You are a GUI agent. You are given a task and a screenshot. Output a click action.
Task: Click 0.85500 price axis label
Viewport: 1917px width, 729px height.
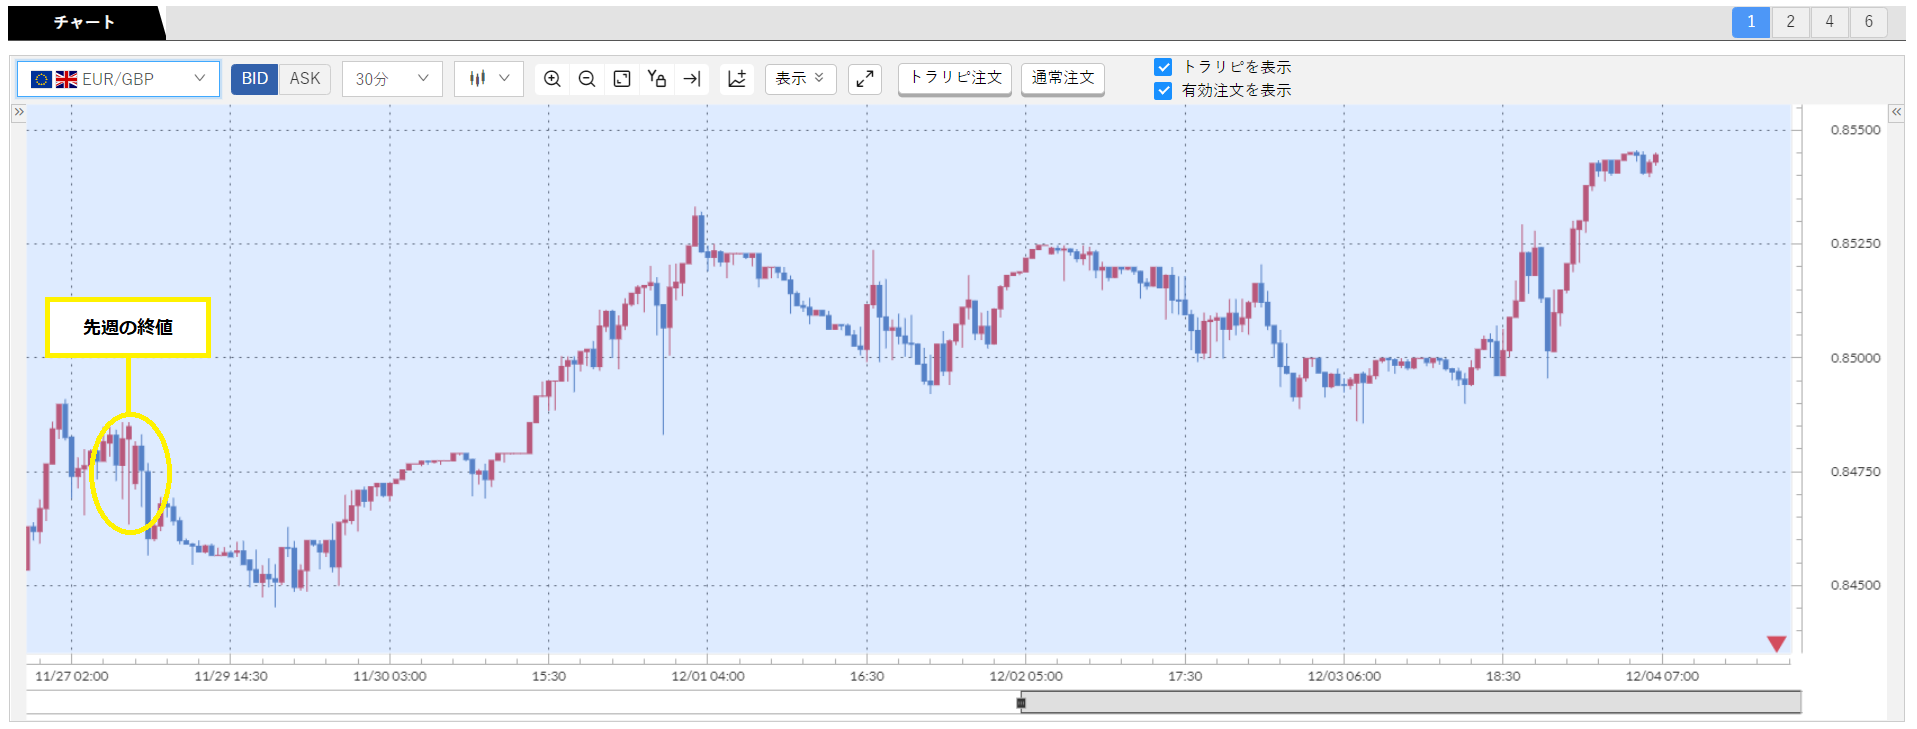[x=1855, y=130]
